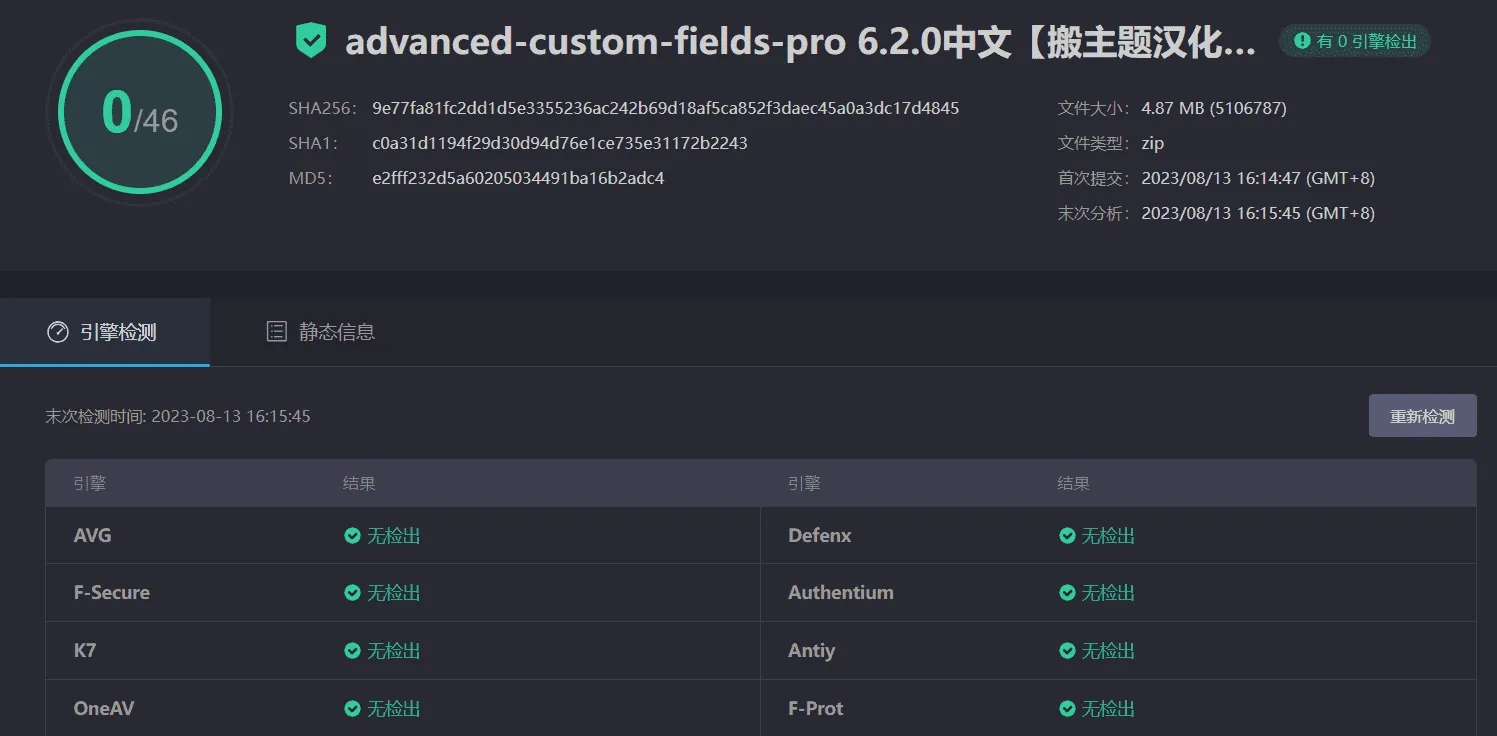
Task: Click the exclamation icon in engine detection badge
Action: [x=1302, y=41]
